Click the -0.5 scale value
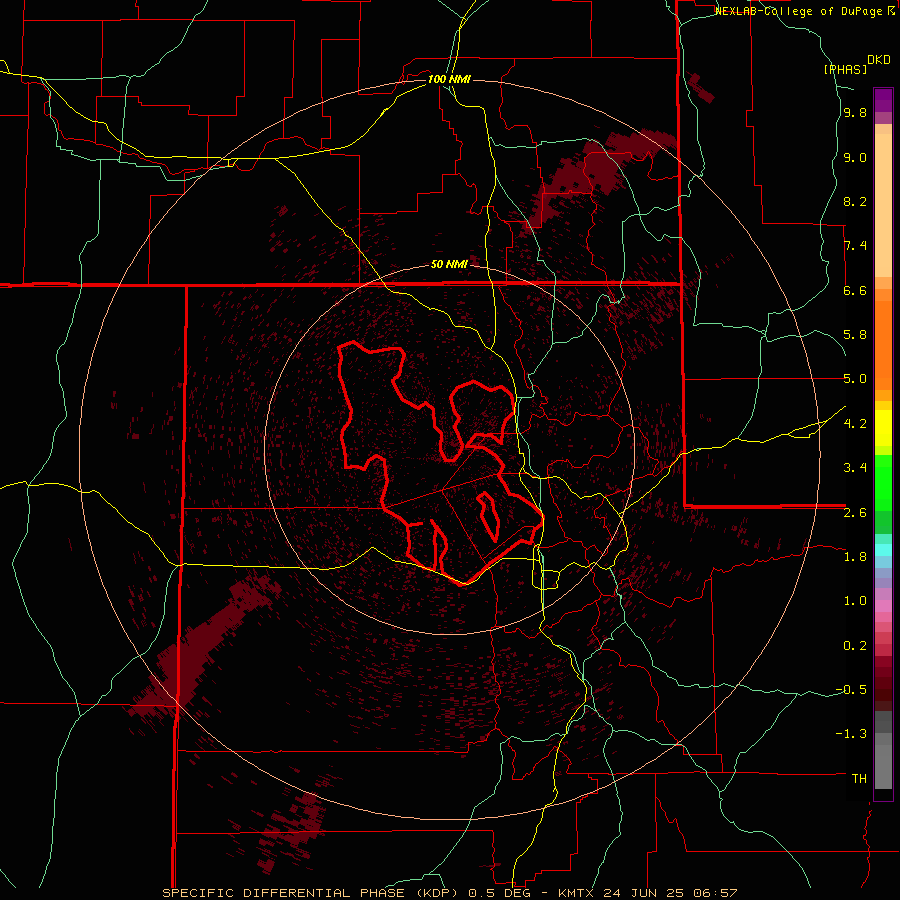 tap(851, 690)
